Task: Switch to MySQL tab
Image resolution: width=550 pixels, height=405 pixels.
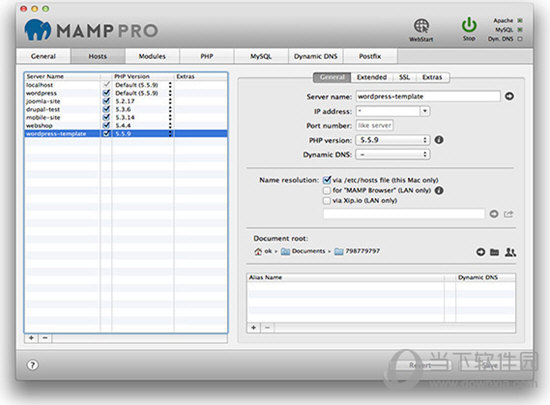Action: pyautogui.click(x=261, y=56)
